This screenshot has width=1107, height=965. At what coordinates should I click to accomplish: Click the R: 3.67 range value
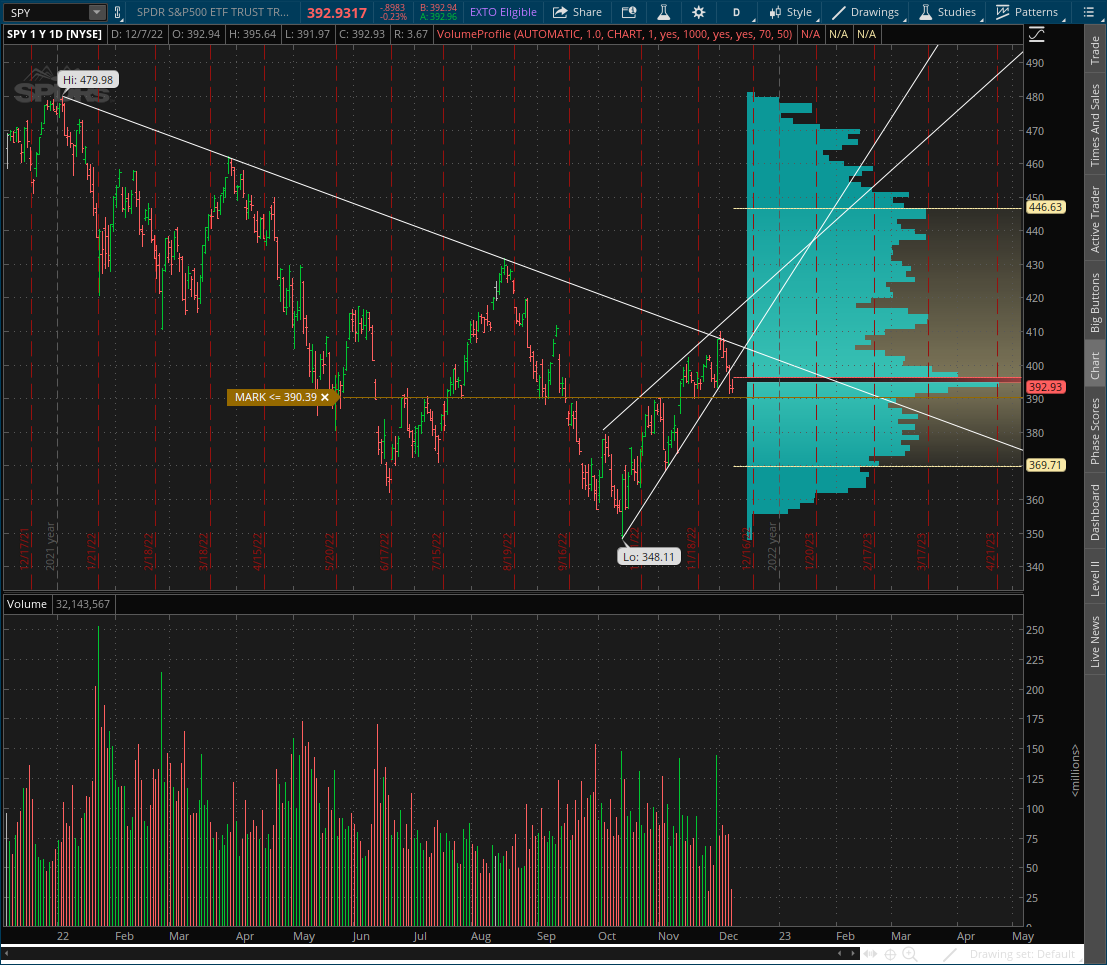[x=410, y=34]
